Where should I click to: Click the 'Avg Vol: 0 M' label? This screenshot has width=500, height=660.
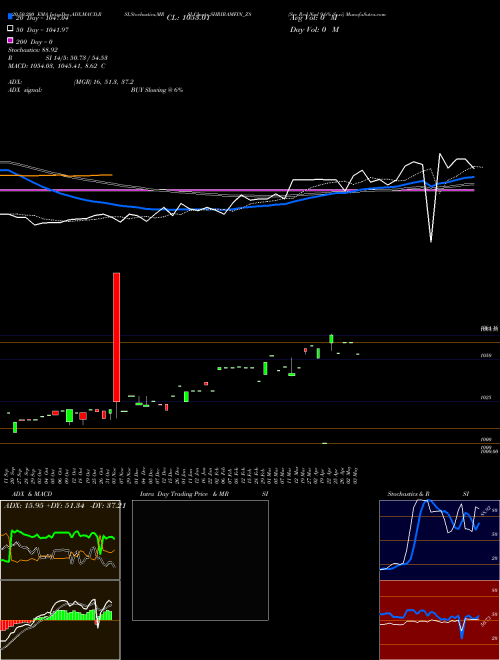[x=314, y=18]
